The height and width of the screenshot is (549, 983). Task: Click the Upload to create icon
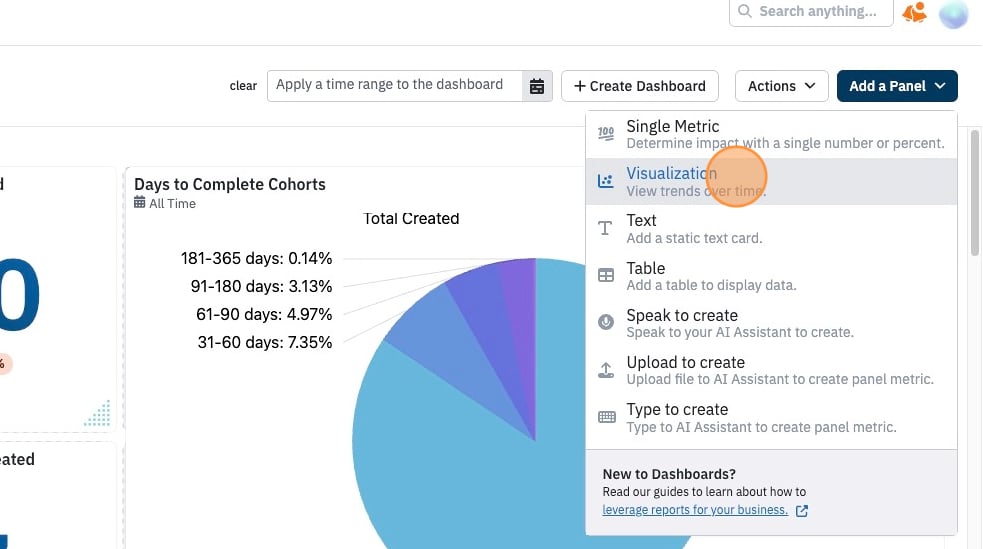click(x=606, y=370)
